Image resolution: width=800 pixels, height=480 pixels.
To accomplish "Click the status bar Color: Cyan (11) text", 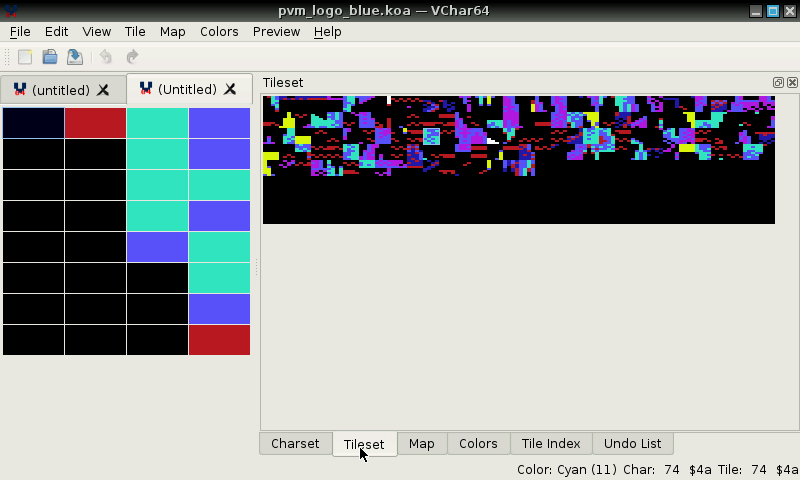I will click(567, 469).
